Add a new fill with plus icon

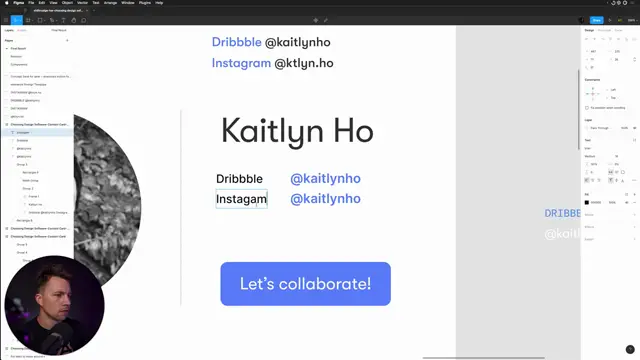(634, 194)
